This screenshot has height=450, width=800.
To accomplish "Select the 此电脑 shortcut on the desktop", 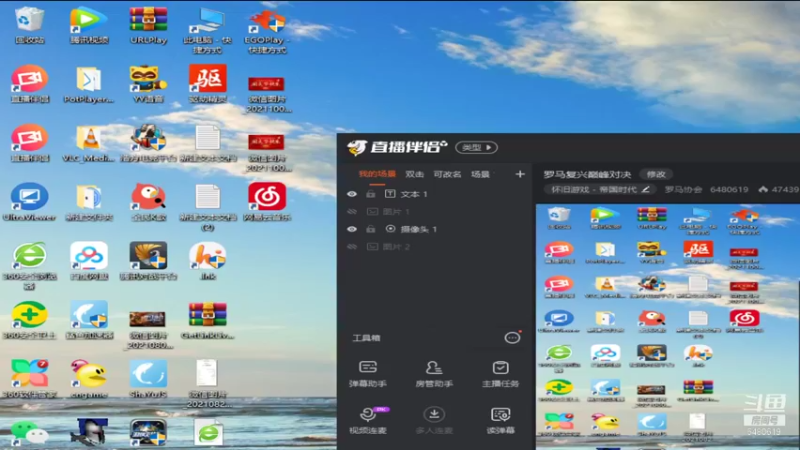I will coord(208,31).
